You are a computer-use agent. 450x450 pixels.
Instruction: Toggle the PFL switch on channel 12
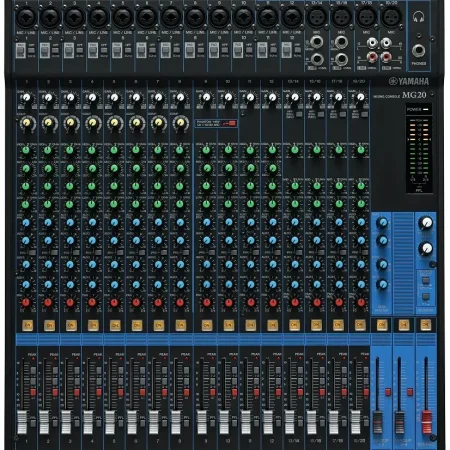[x=278, y=423]
